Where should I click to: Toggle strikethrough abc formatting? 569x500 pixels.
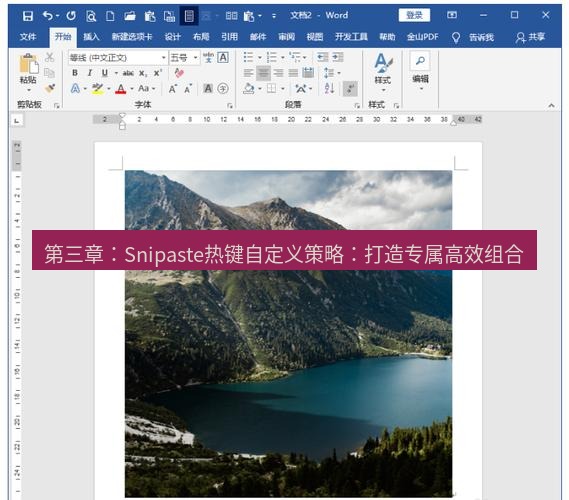(128, 73)
